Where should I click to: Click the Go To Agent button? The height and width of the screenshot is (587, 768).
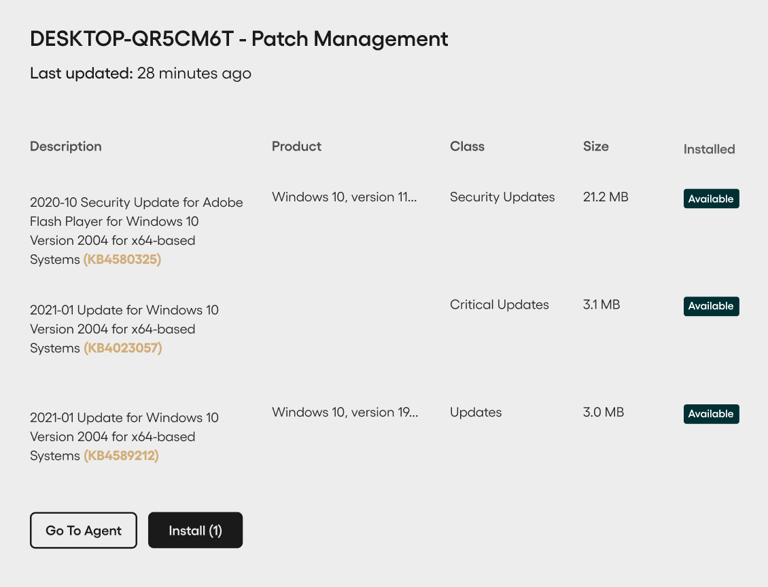83,530
